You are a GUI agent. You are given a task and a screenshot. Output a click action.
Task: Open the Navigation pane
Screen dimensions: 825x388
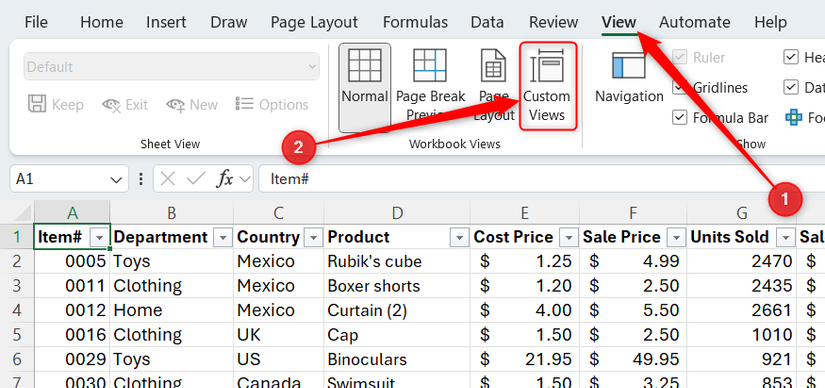pos(629,78)
